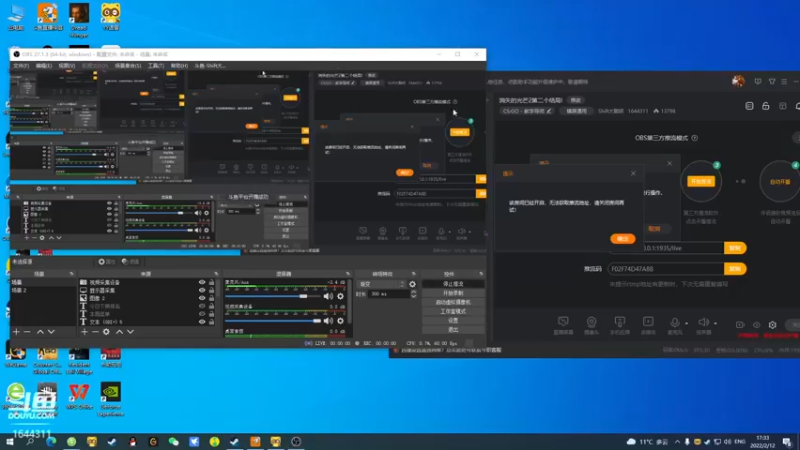800x450 pixels.
Task: Pop out the 混音器 dock via its header icon
Action: [348, 274]
